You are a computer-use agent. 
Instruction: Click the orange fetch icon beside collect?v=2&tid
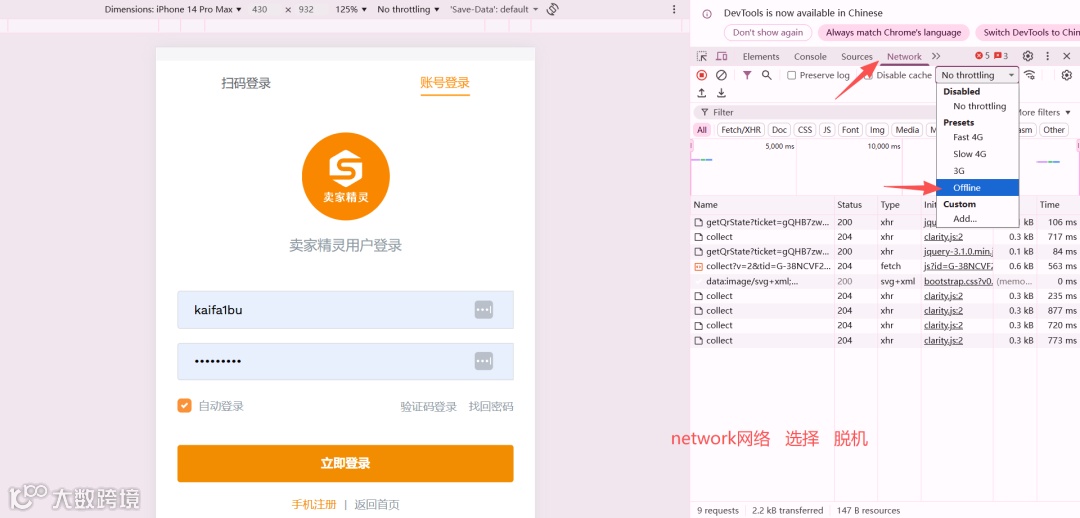pos(698,266)
